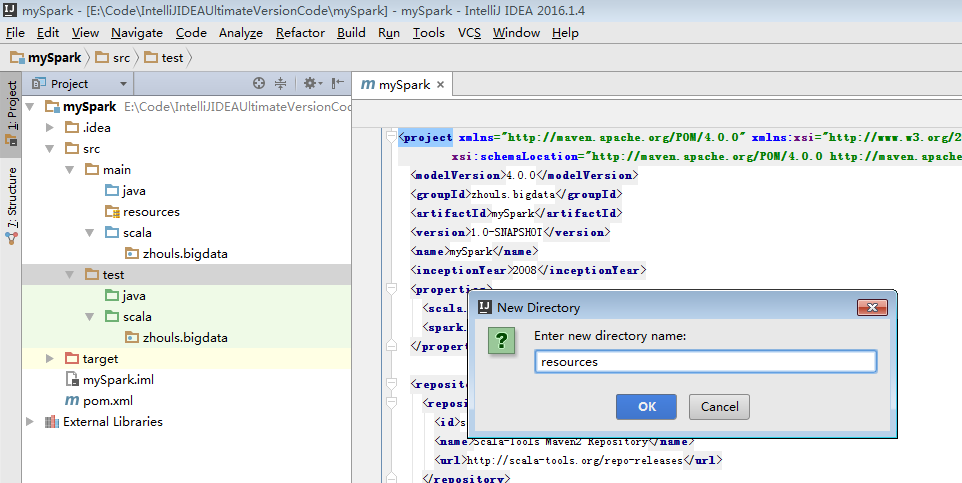Click mySpark breadcrumb in navigation bar
This screenshot has height=483, width=962.
click(x=46, y=58)
